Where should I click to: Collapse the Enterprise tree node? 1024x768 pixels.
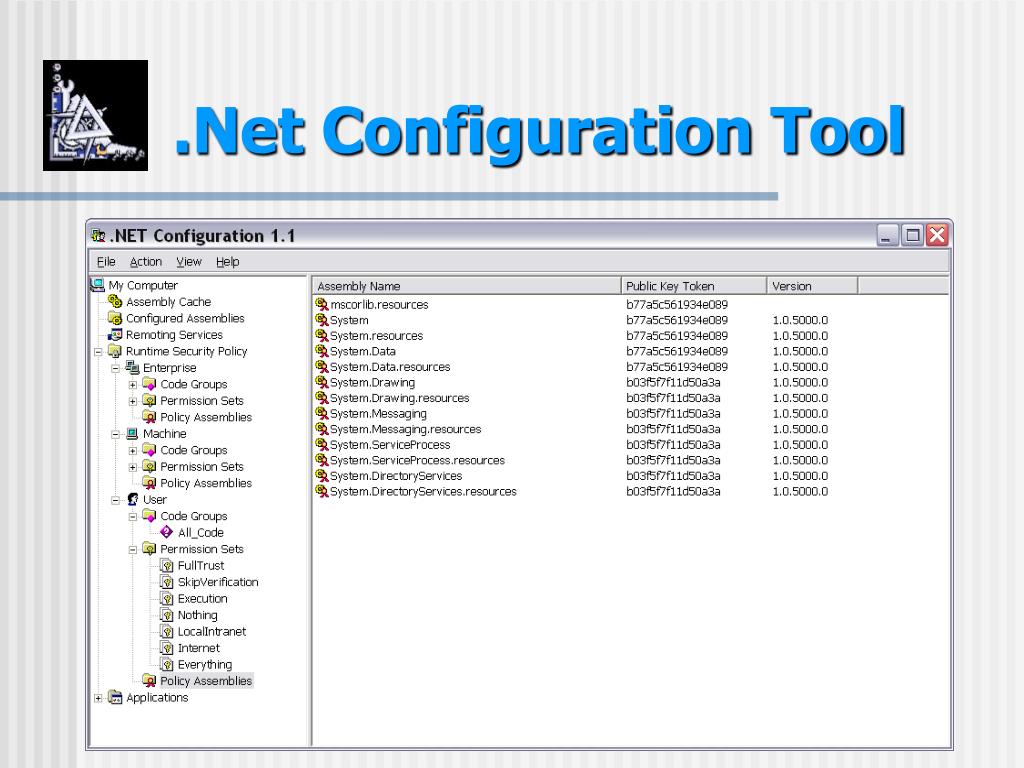(x=116, y=368)
